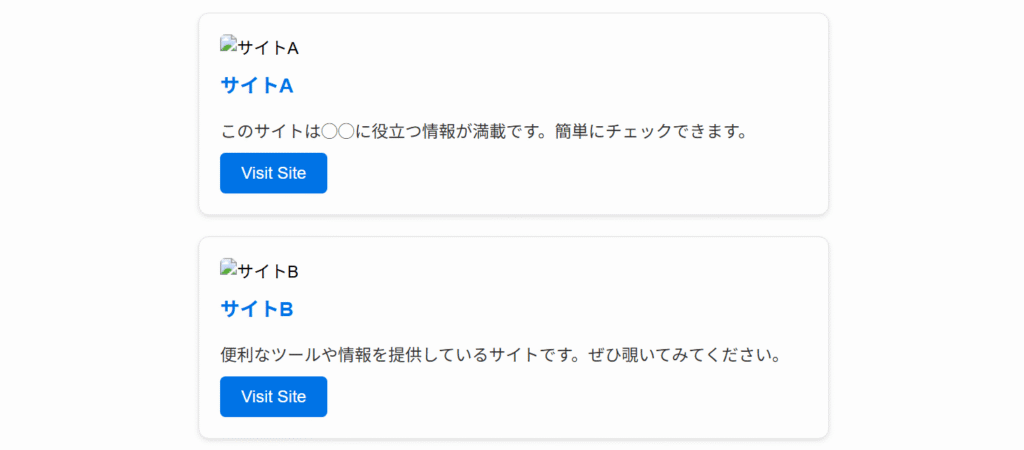Open the blue サイトA heading link
This screenshot has width=1024, height=450.
click(x=256, y=85)
